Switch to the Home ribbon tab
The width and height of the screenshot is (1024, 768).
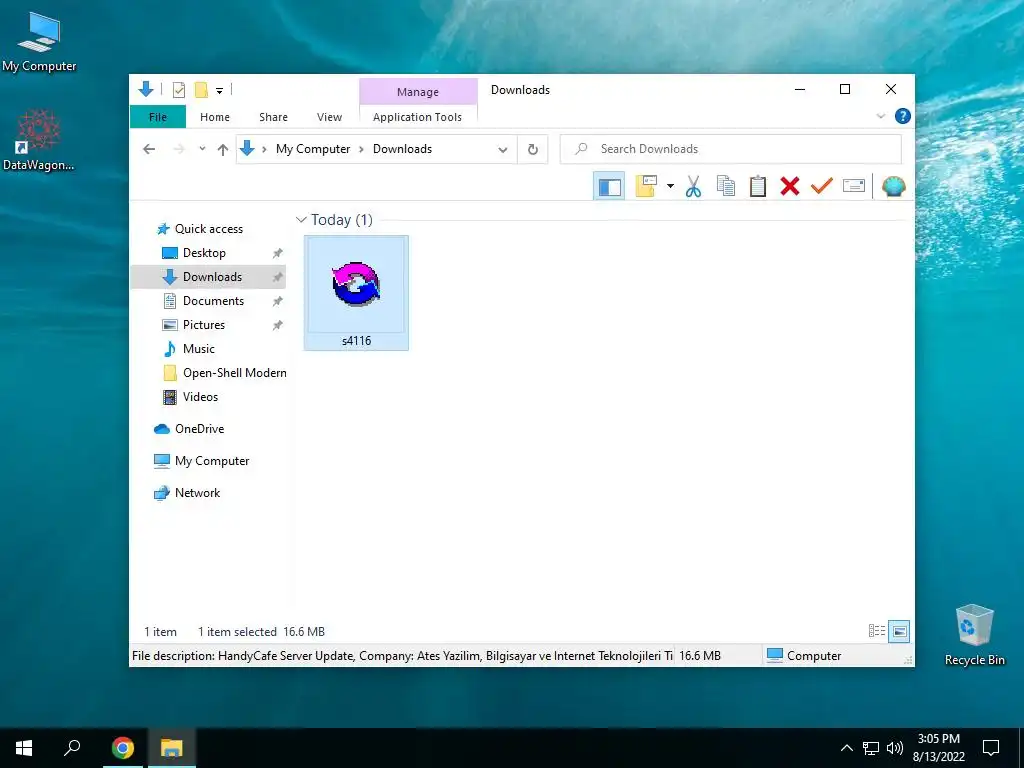[x=215, y=117]
